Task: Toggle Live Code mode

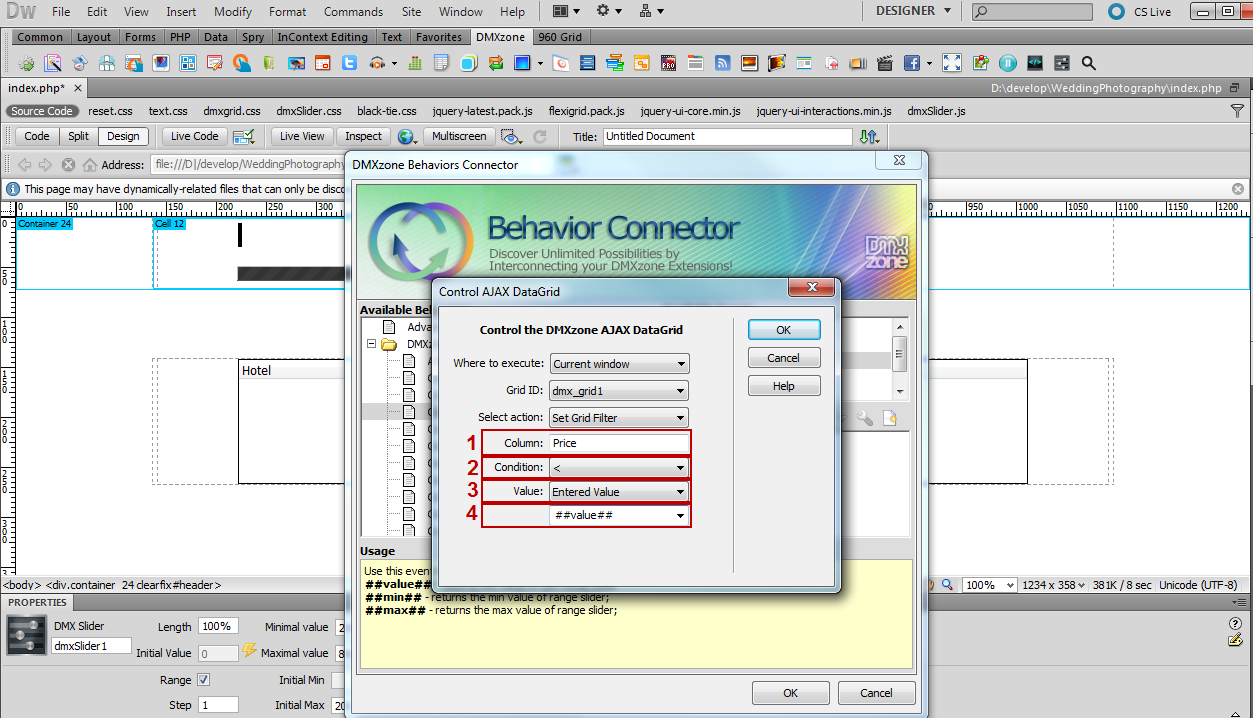Action: point(194,136)
